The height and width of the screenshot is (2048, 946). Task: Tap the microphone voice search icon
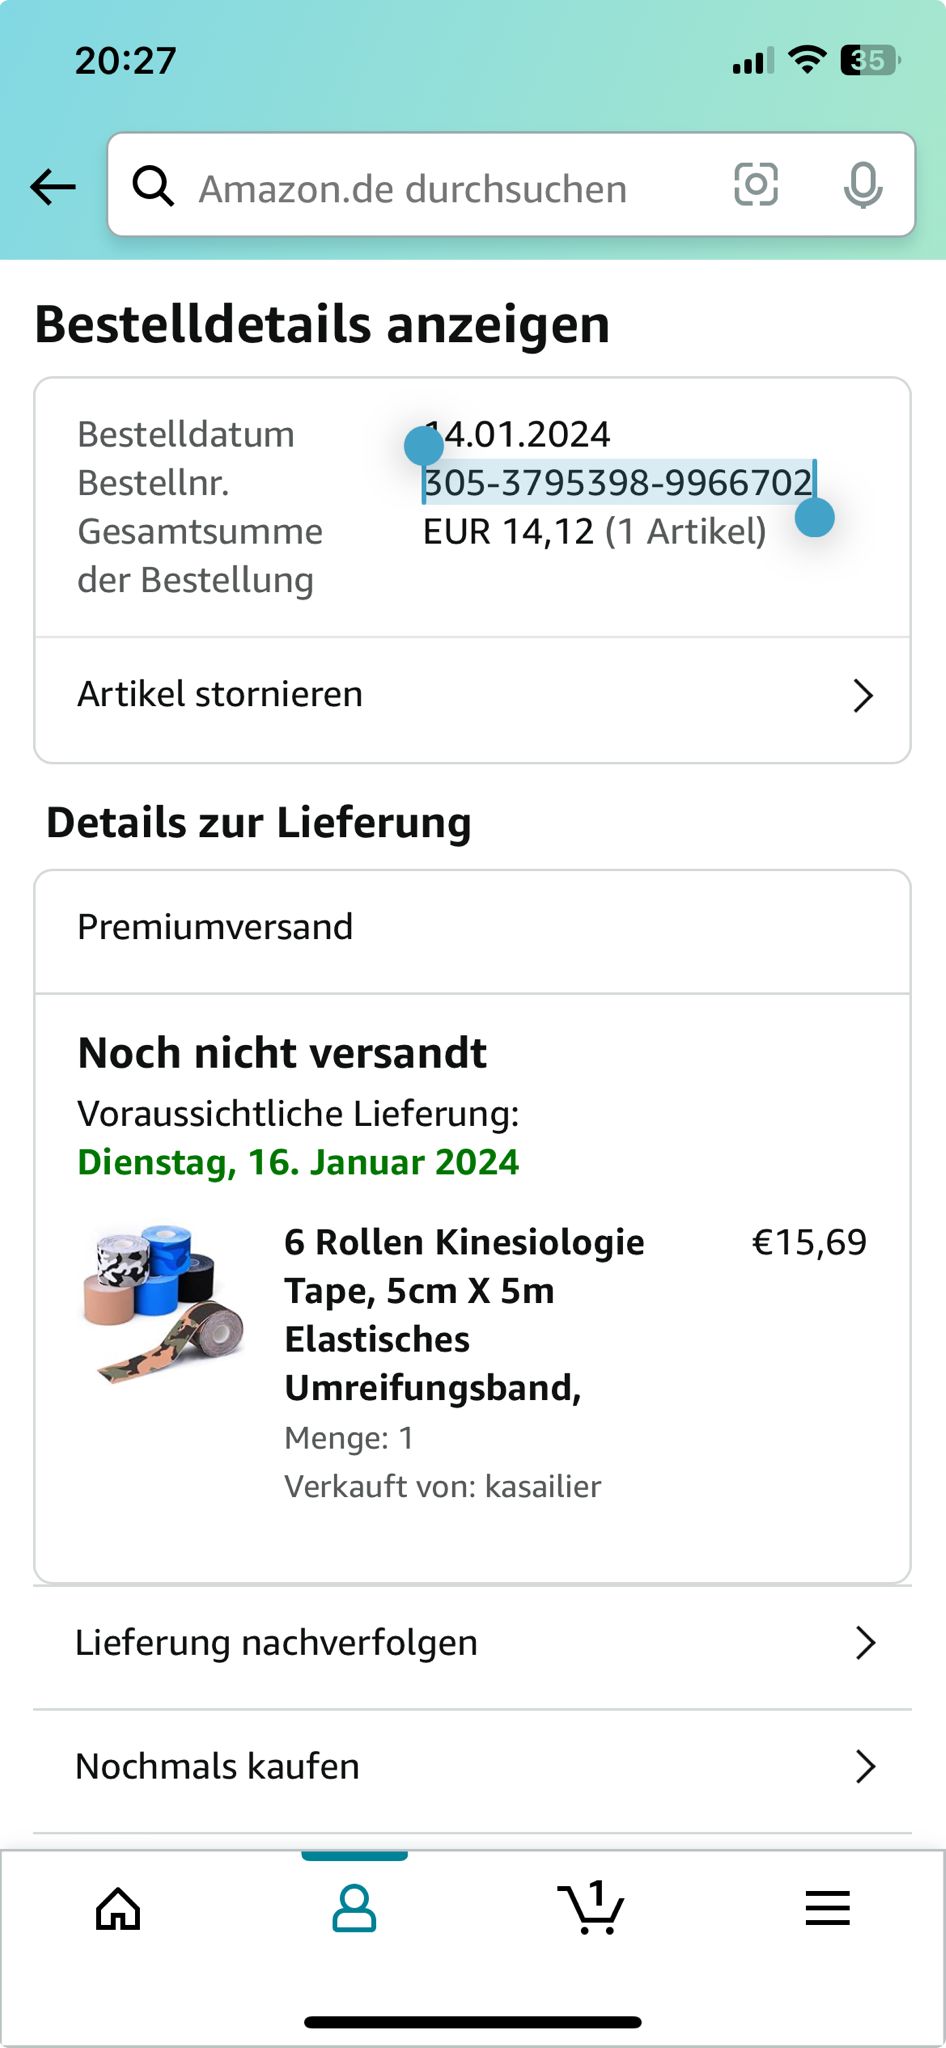click(x=862, y=186)
